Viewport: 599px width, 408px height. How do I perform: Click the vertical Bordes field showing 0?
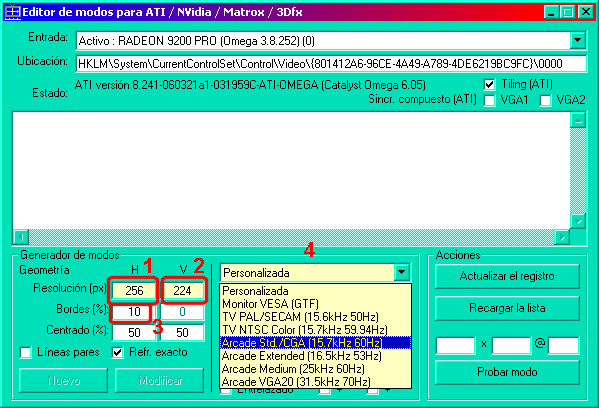coord(182,312)
